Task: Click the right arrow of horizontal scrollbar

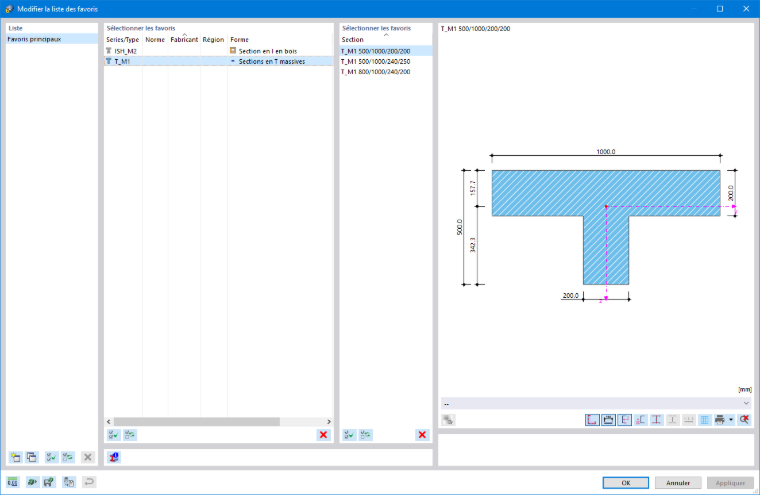Action: coord(329,422)
